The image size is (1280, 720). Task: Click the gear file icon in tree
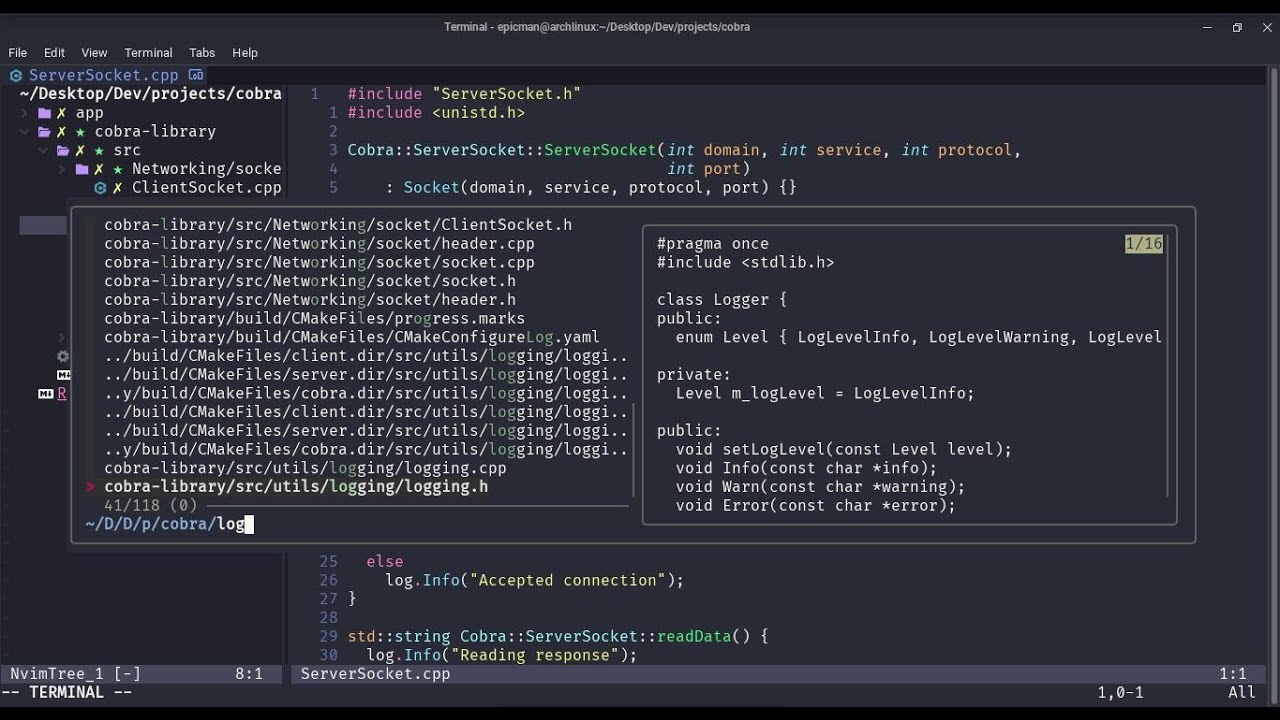pyautogui.click(x=63, y=356)
